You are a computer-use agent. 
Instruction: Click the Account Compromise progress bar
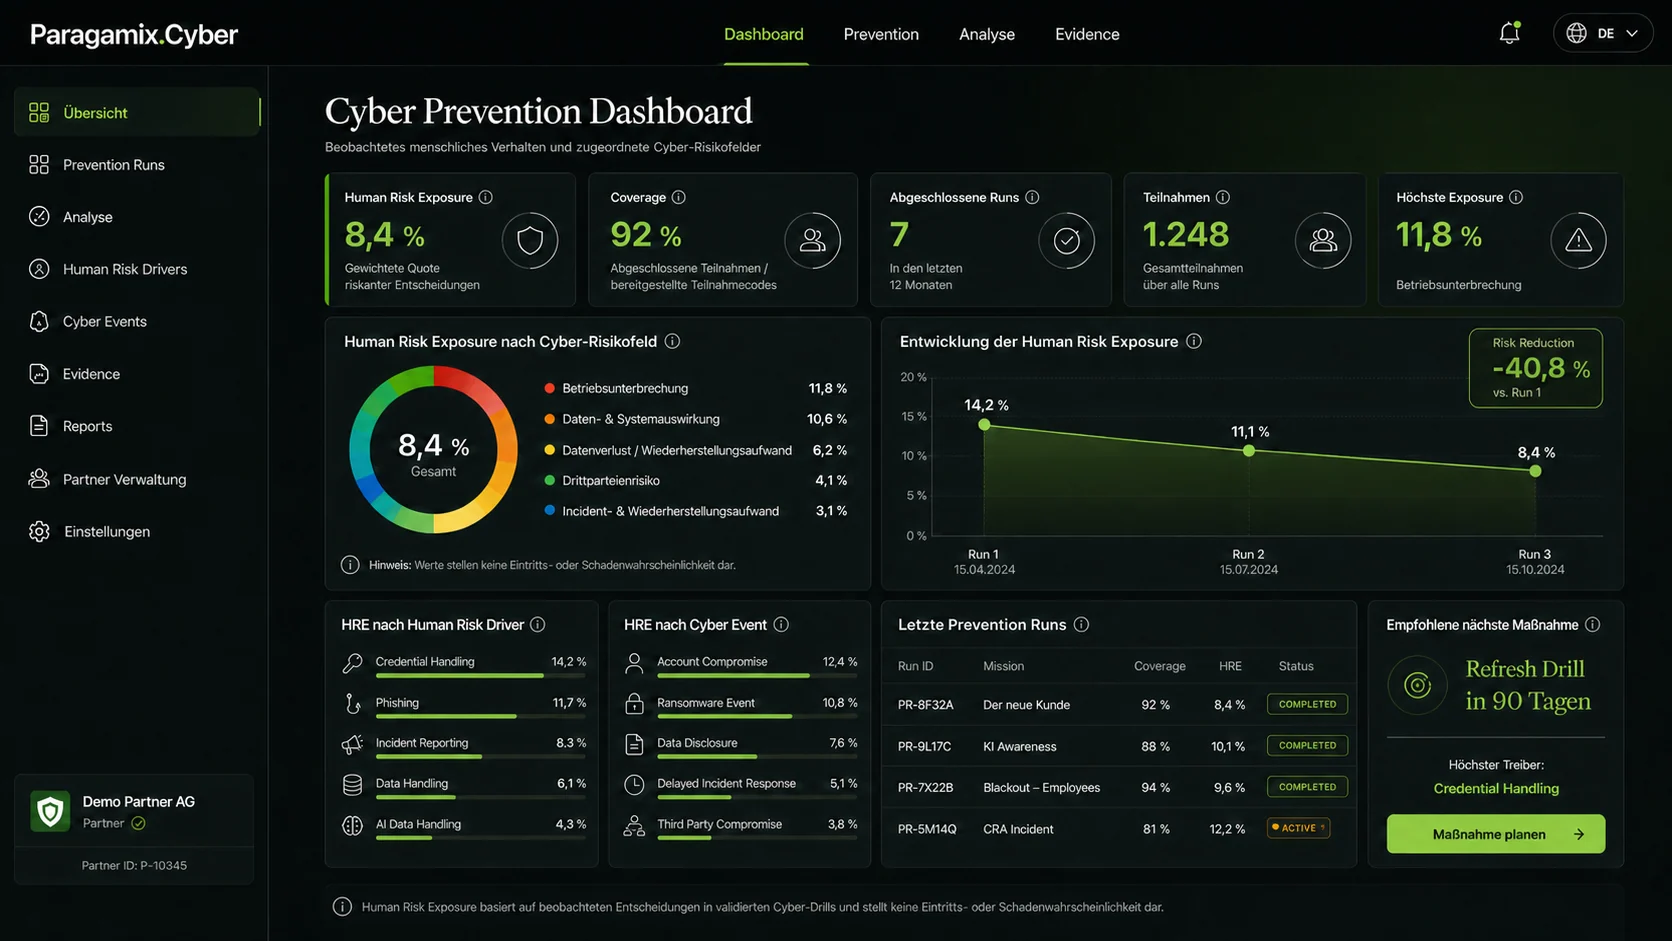(x=757, y=676)
